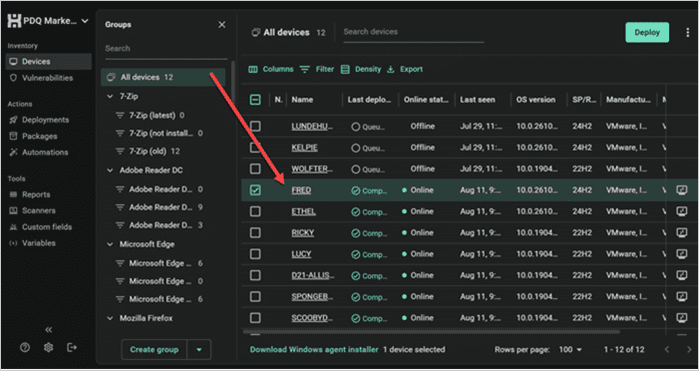
Task: Open the D21-ALLIS device link
Action: pyautogui.click(x=313, y=276)
